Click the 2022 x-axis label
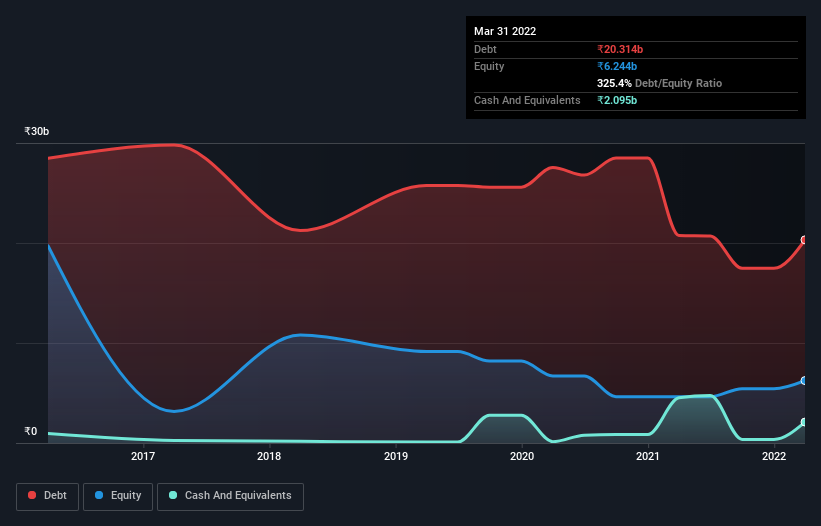 (x=774, y=456)
